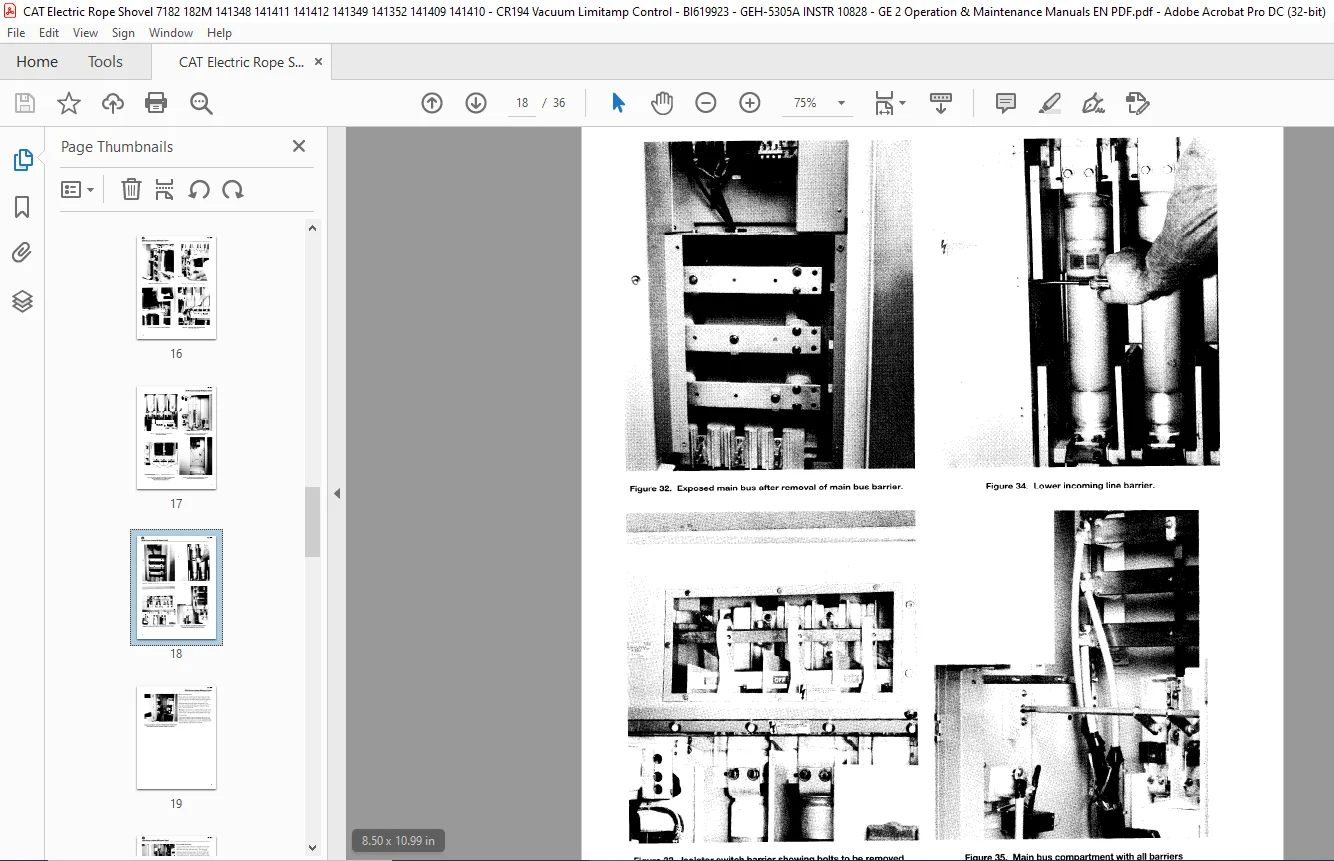1334x861 pixels.
Task: Open the thumbnails options dropdown menu
Action: (x=77, y=189)
